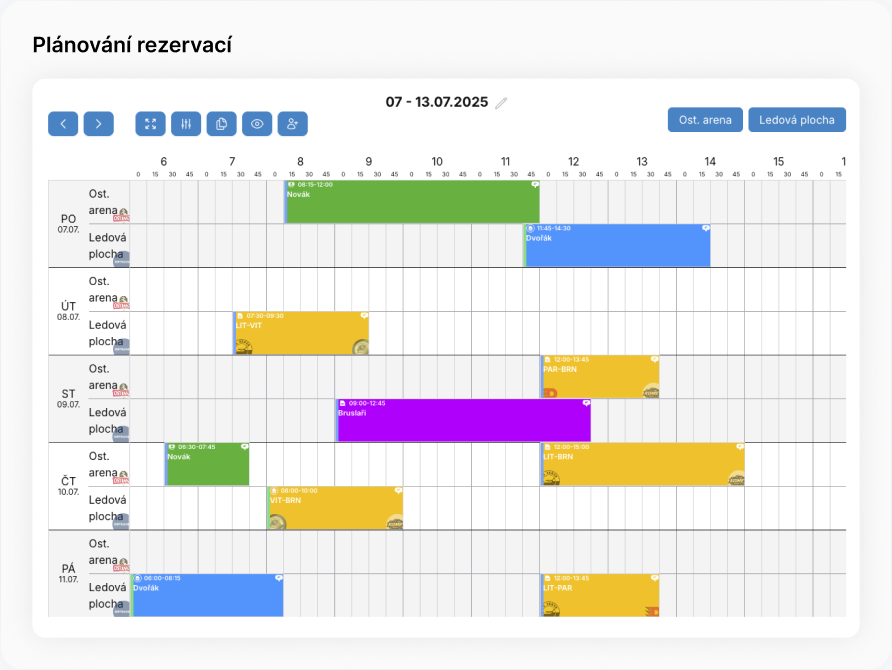Viewport: 892px width, 670px height.
Task: Open the filter sliders settings
Action: pyautogui.click(x=186, y=124)
